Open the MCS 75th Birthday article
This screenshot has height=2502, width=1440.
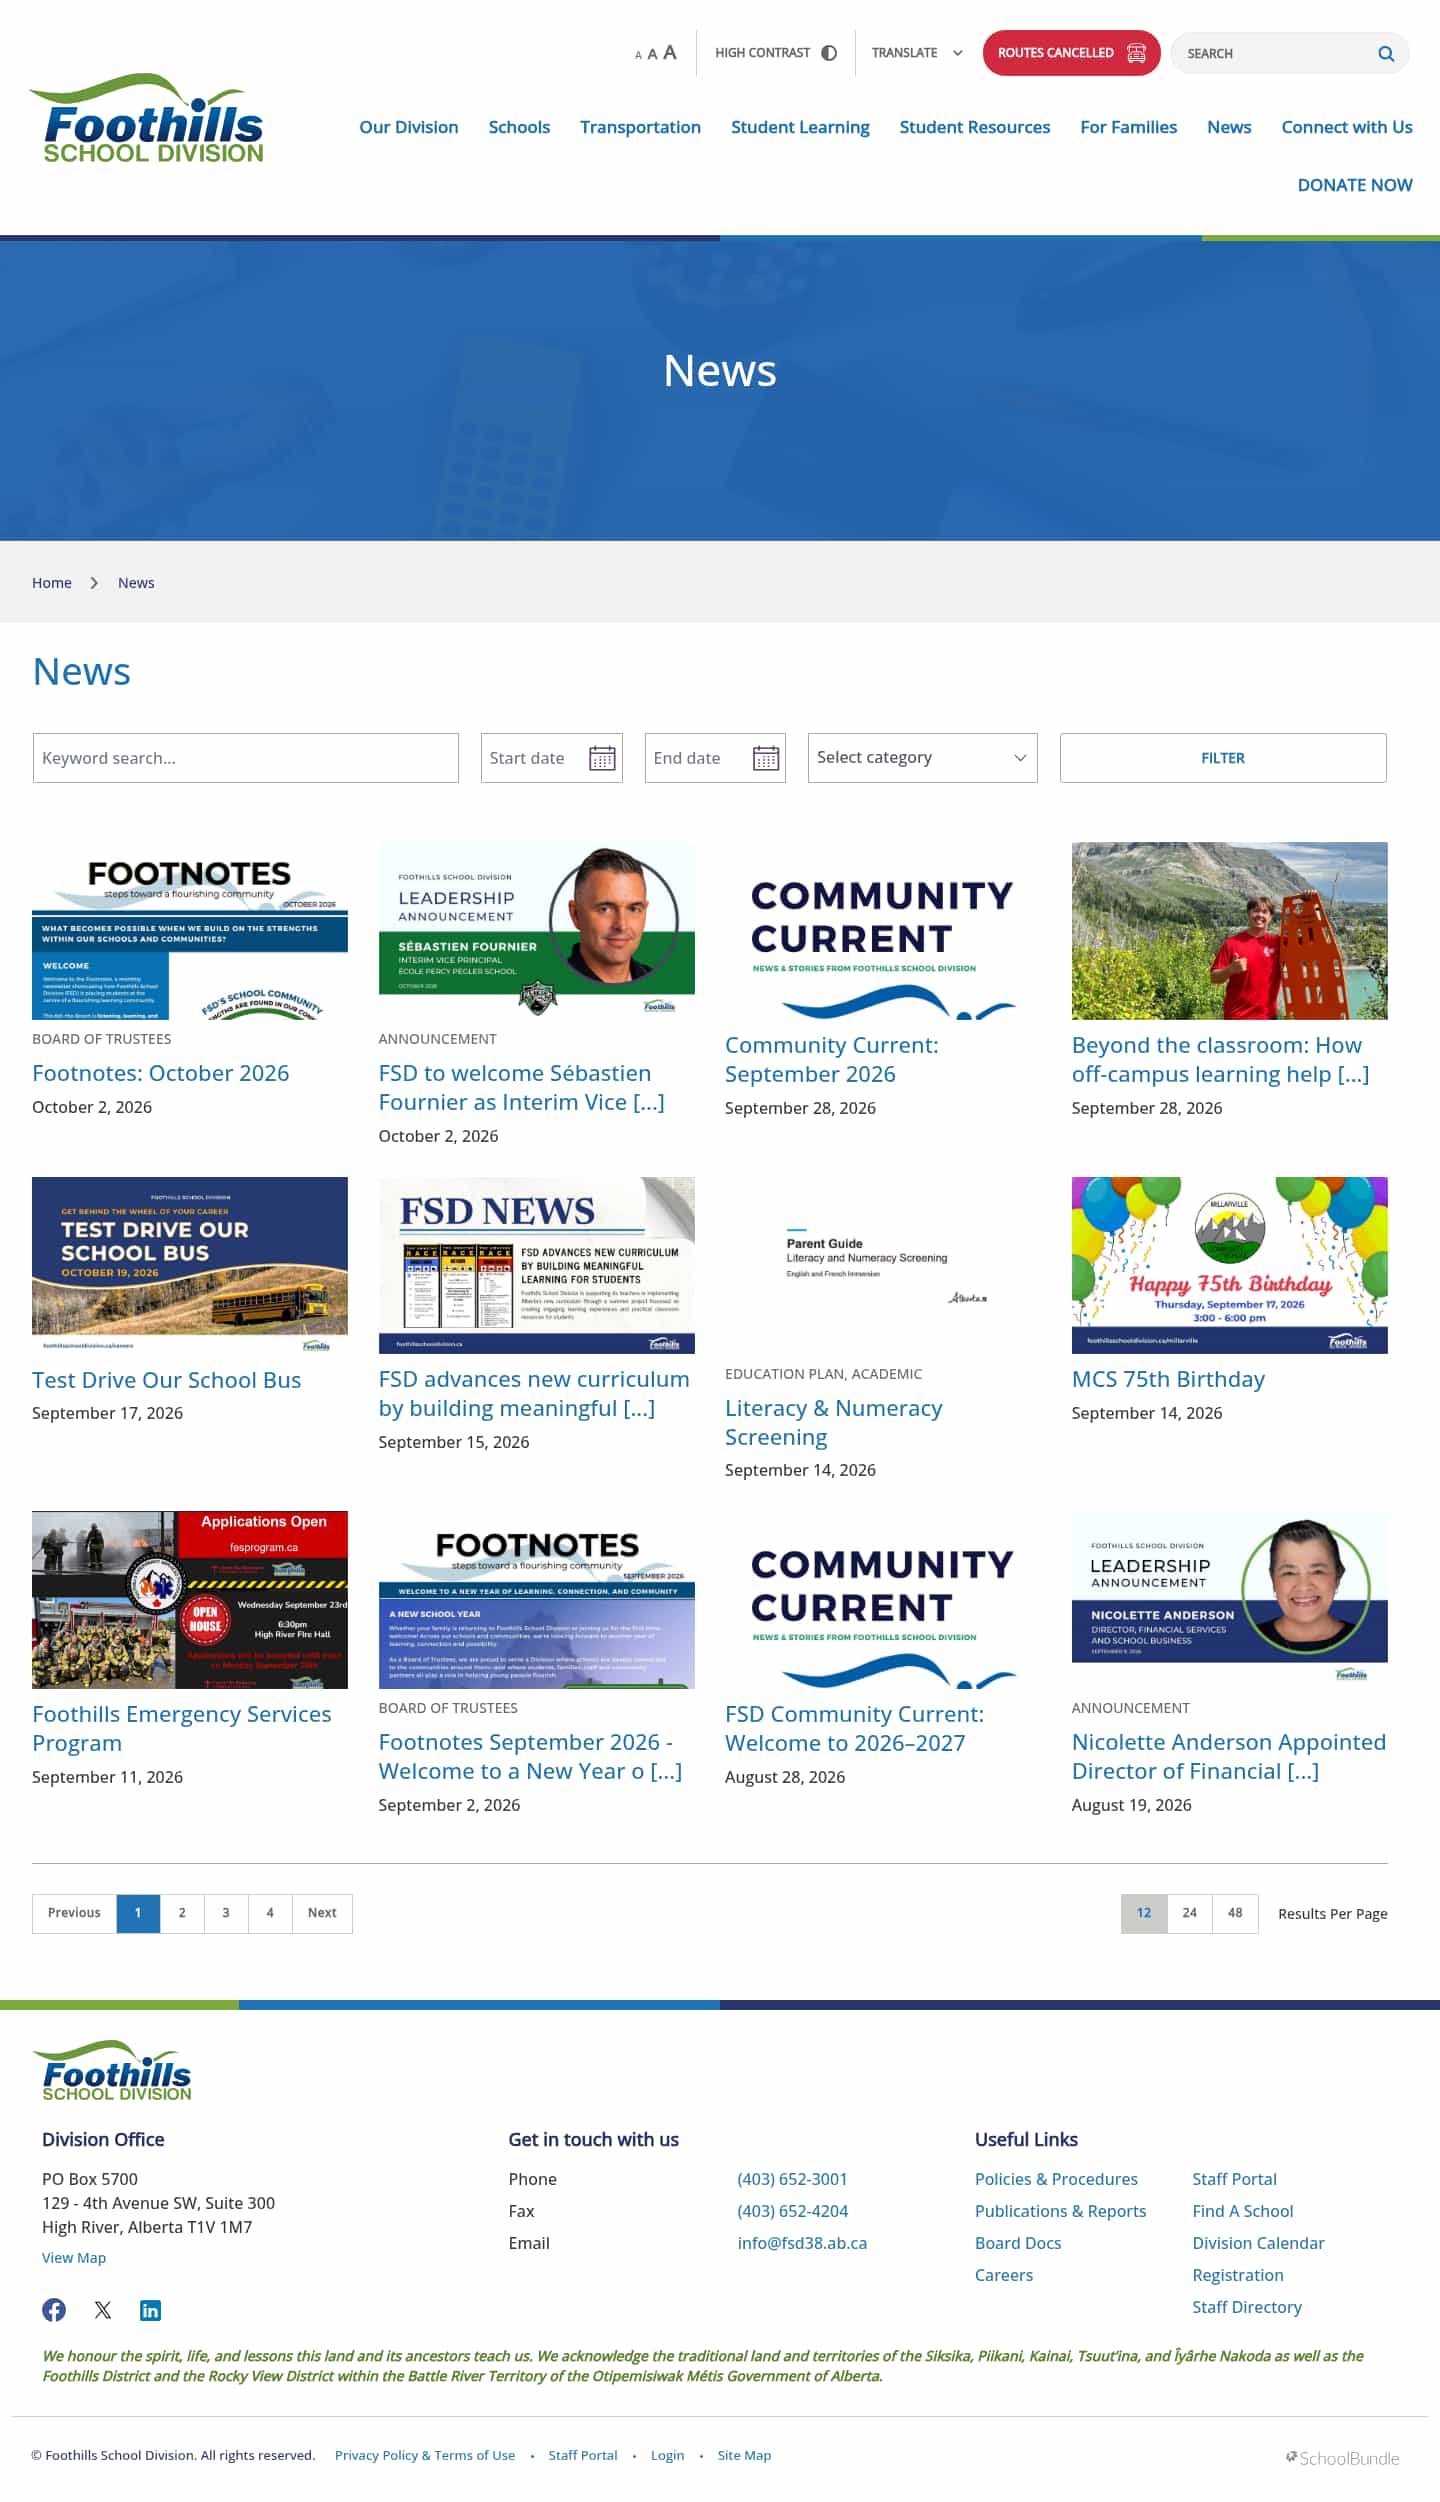click(x=1168, y=1379)
